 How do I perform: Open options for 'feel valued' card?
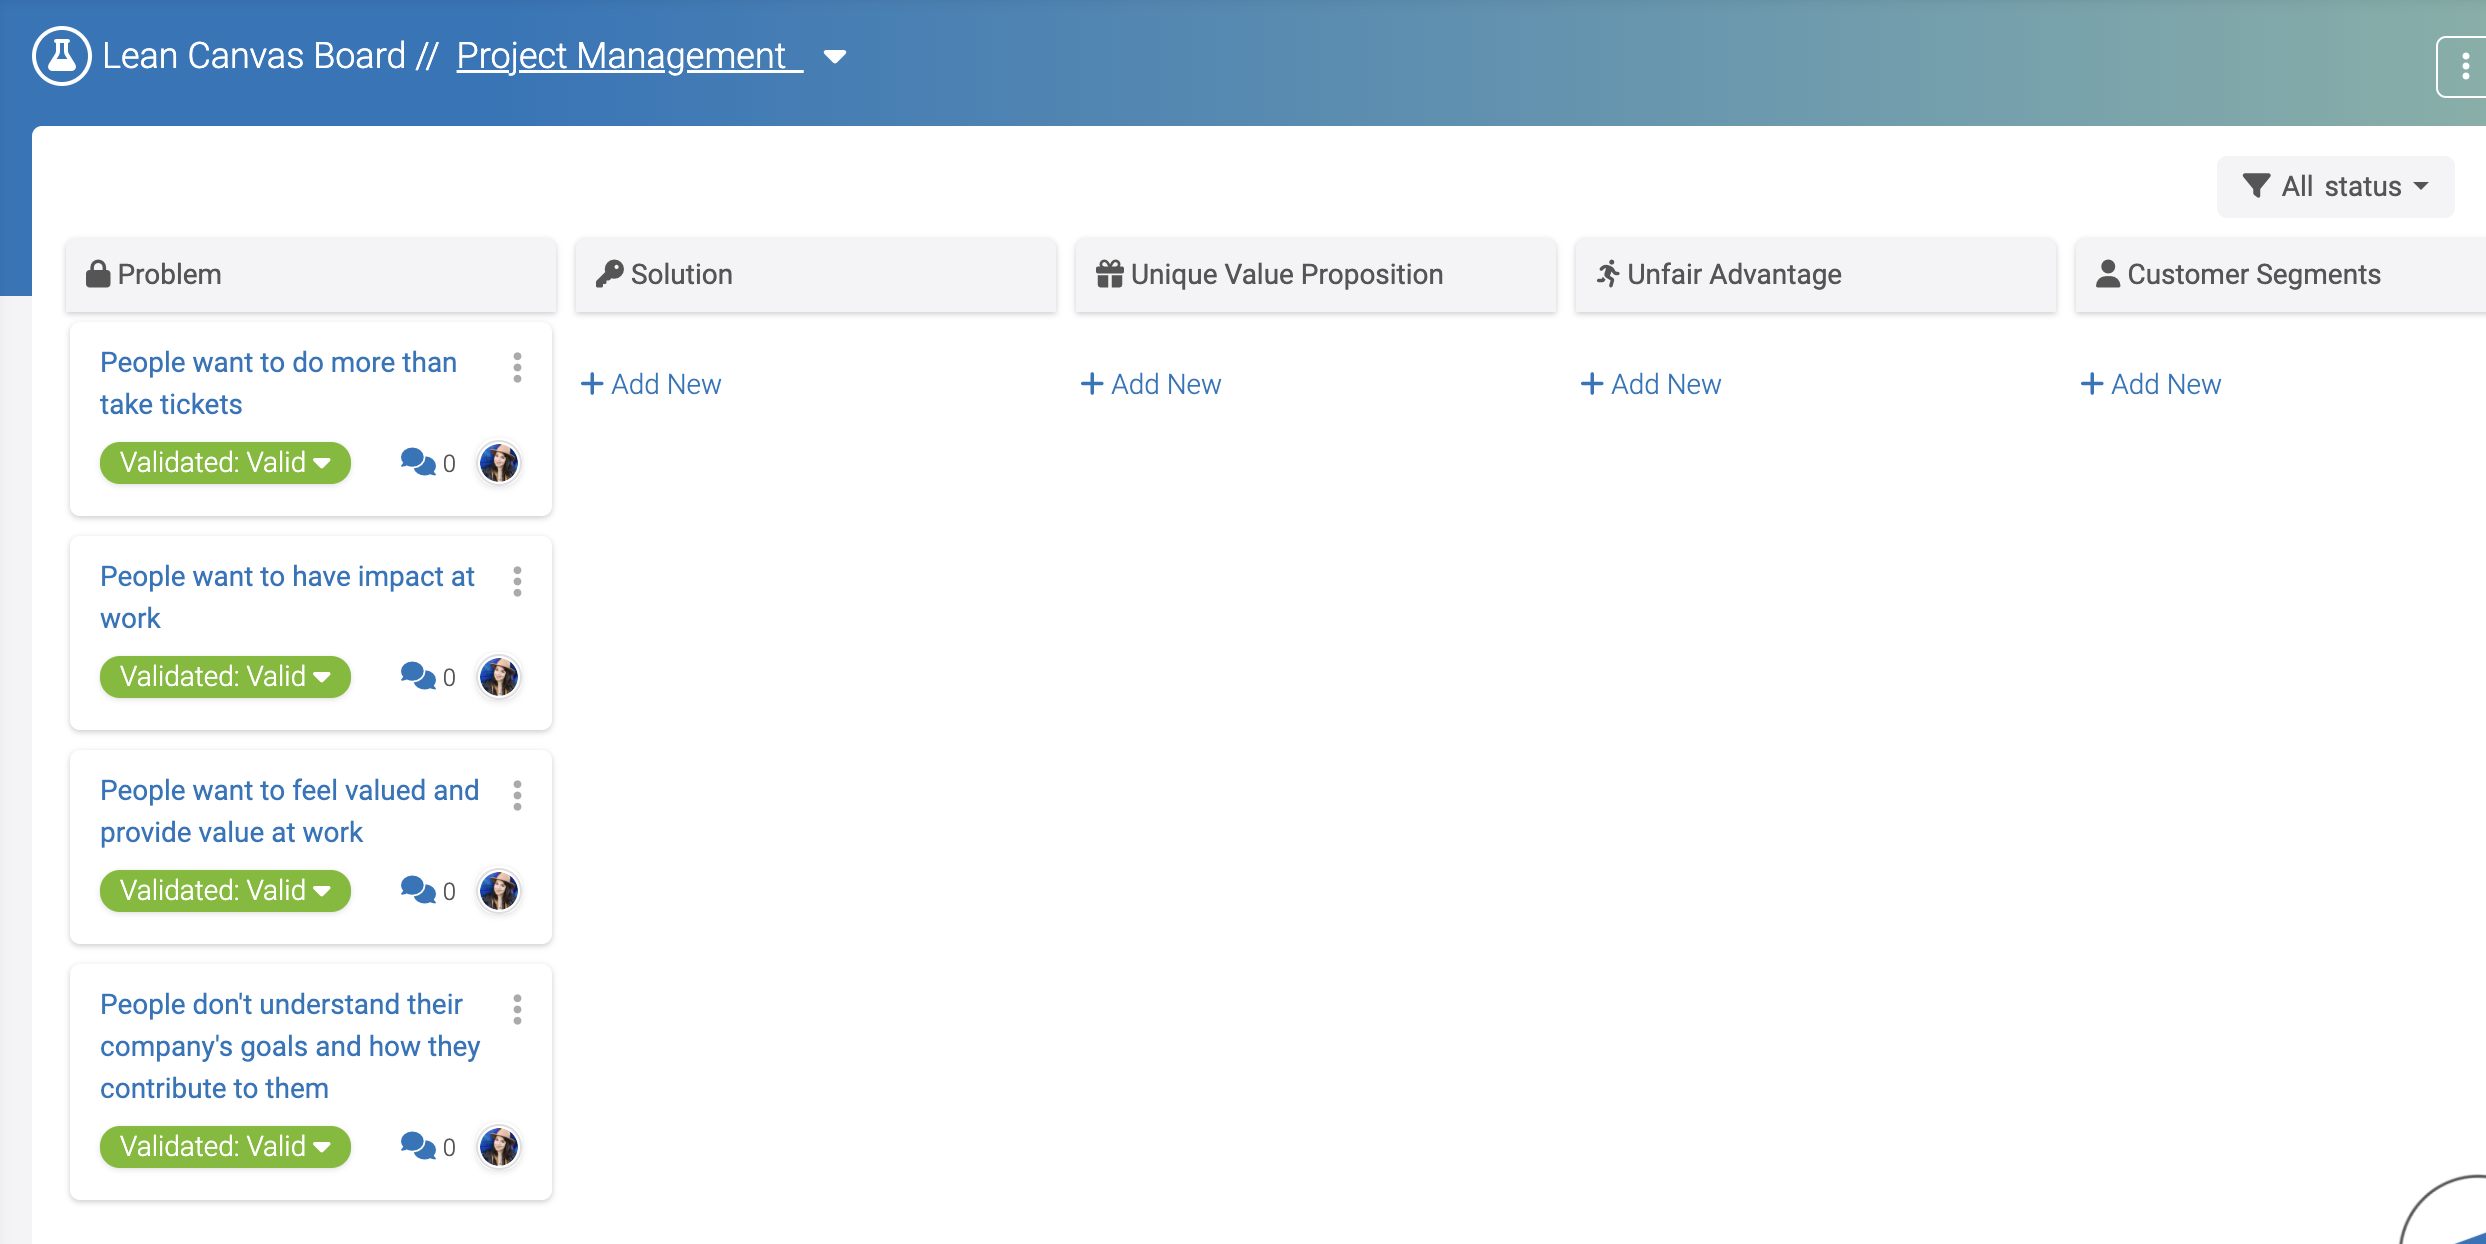click(517, 795)
